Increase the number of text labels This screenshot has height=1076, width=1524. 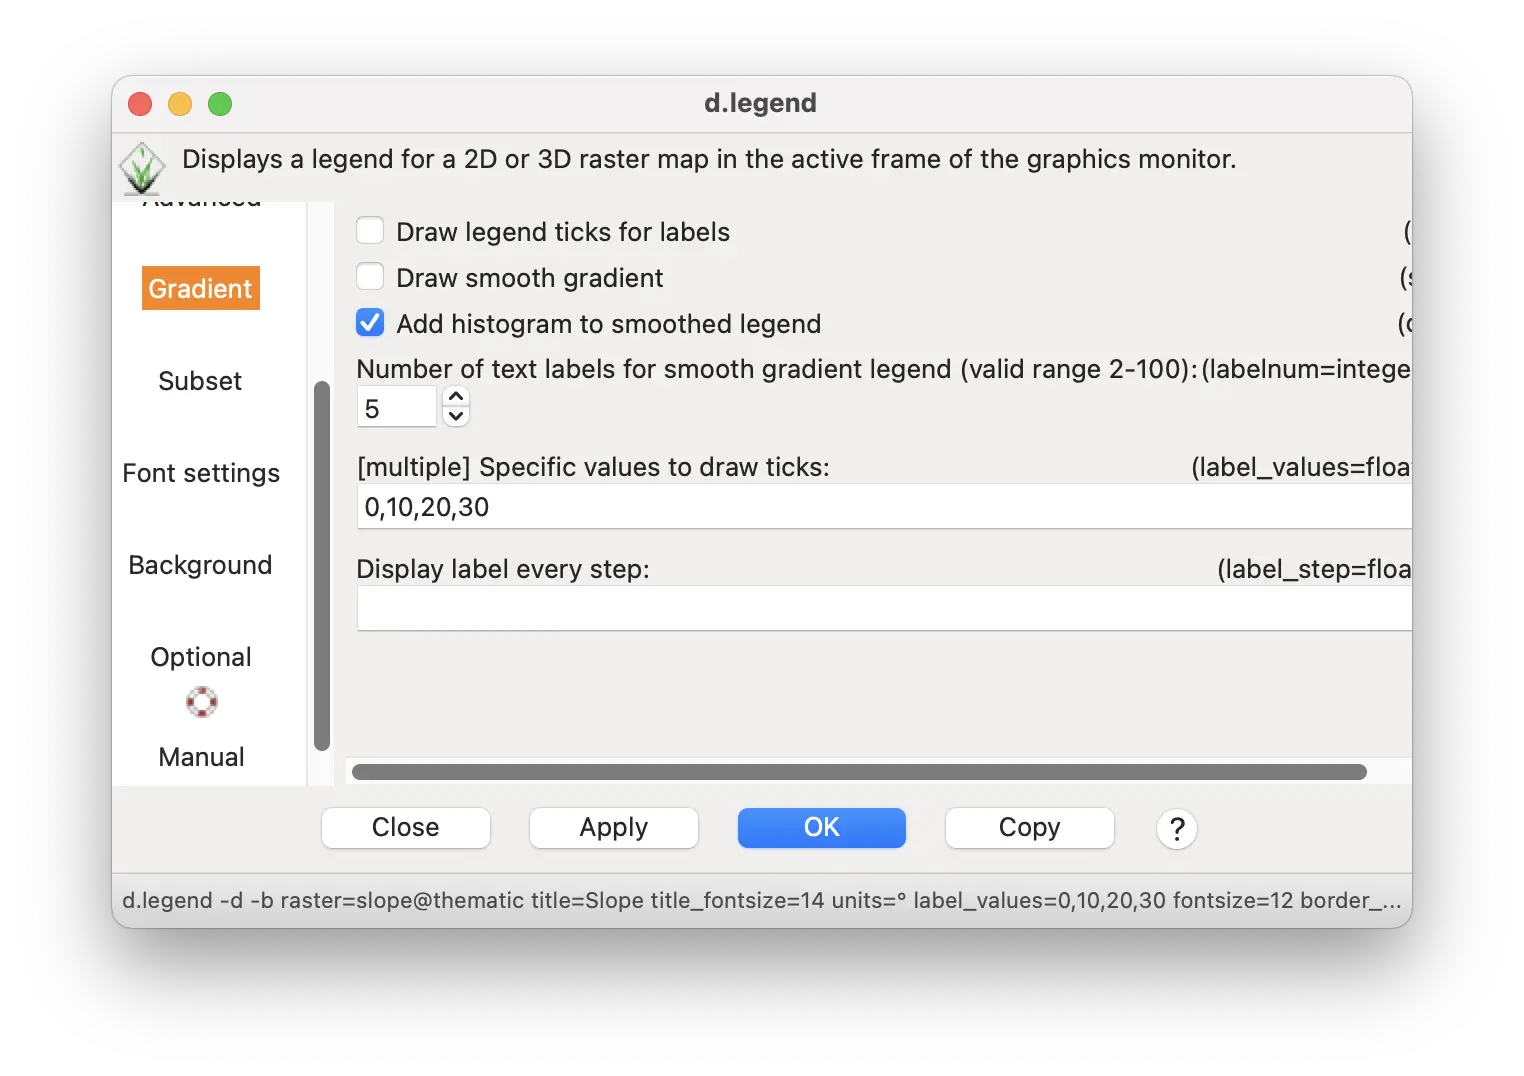tap(456, 397)
